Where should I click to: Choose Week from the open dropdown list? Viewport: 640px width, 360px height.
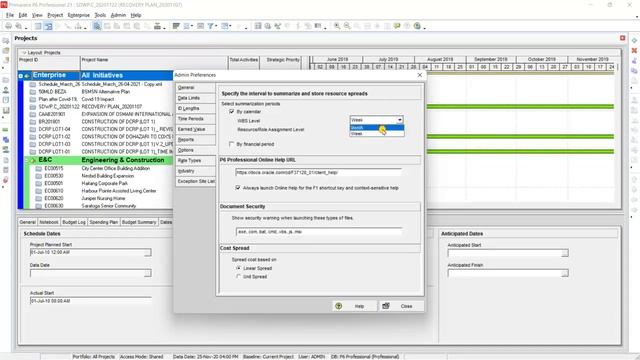pyautogui.click(x=377, y=133)
